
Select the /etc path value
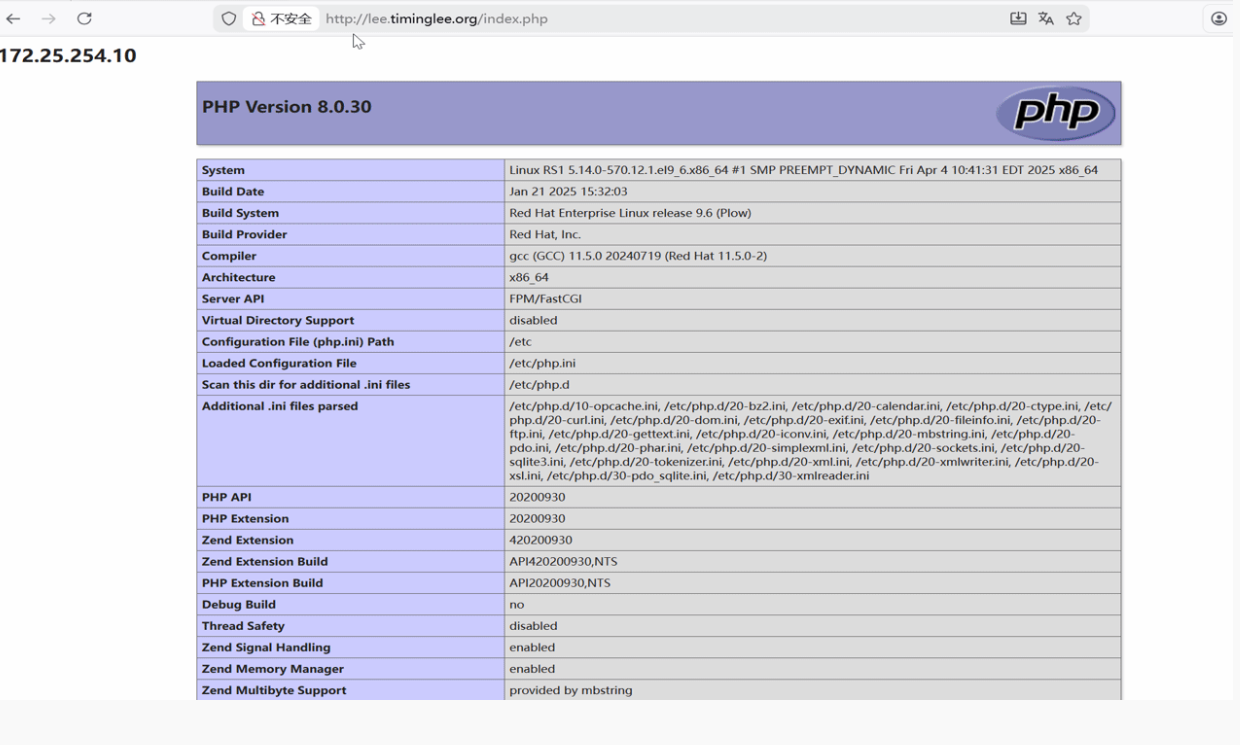520,342
